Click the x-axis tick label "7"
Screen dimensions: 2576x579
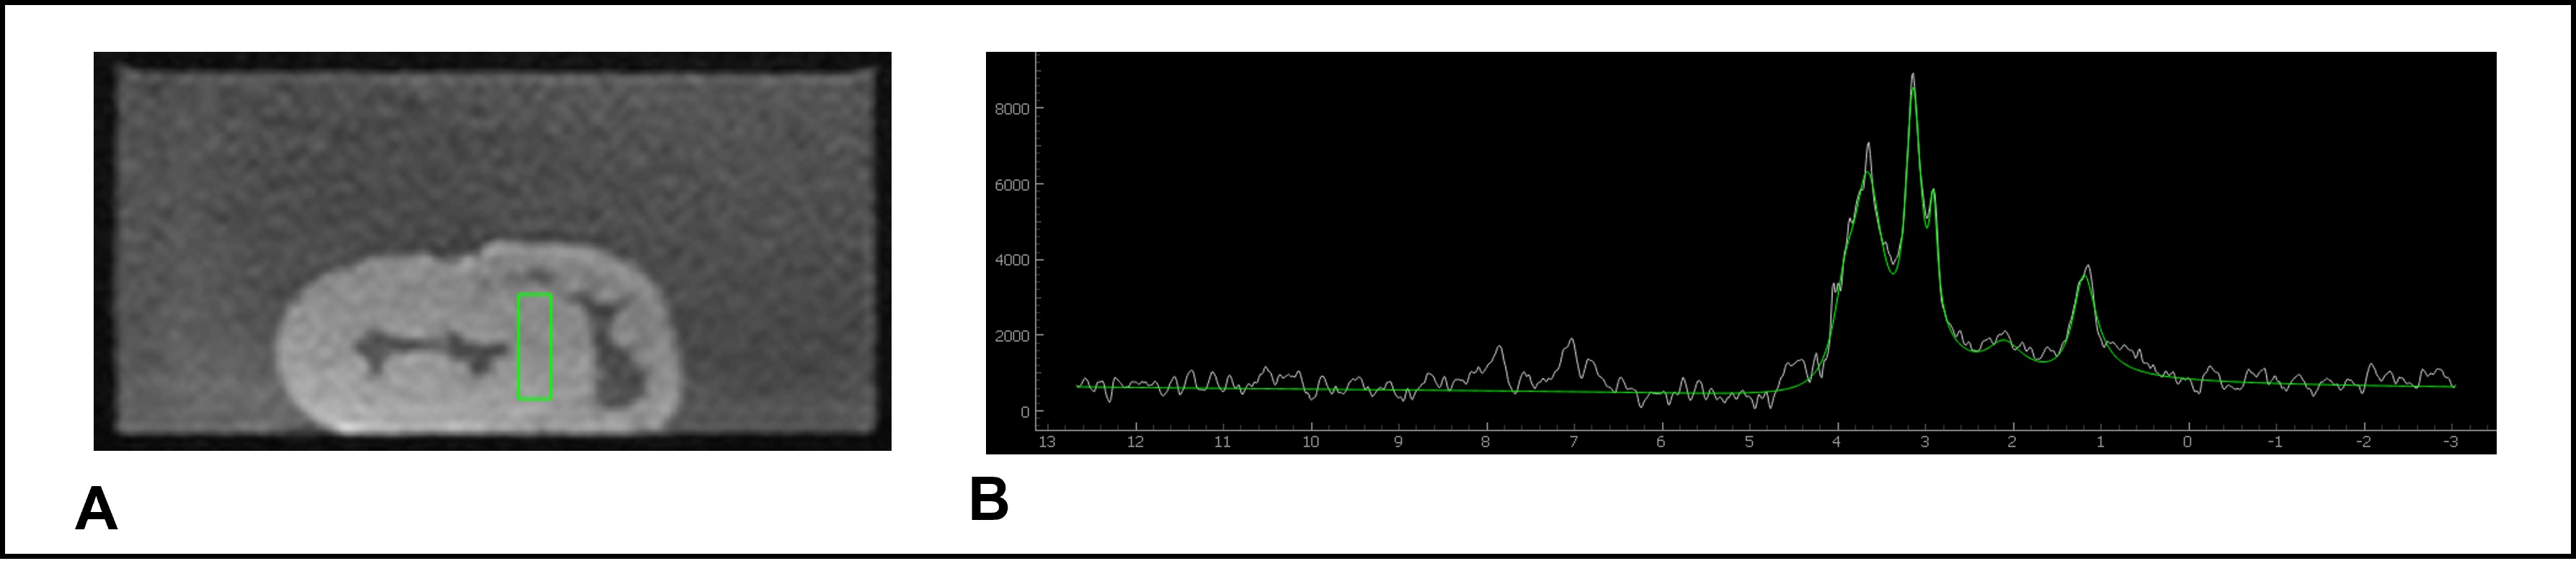(1573, 442)
